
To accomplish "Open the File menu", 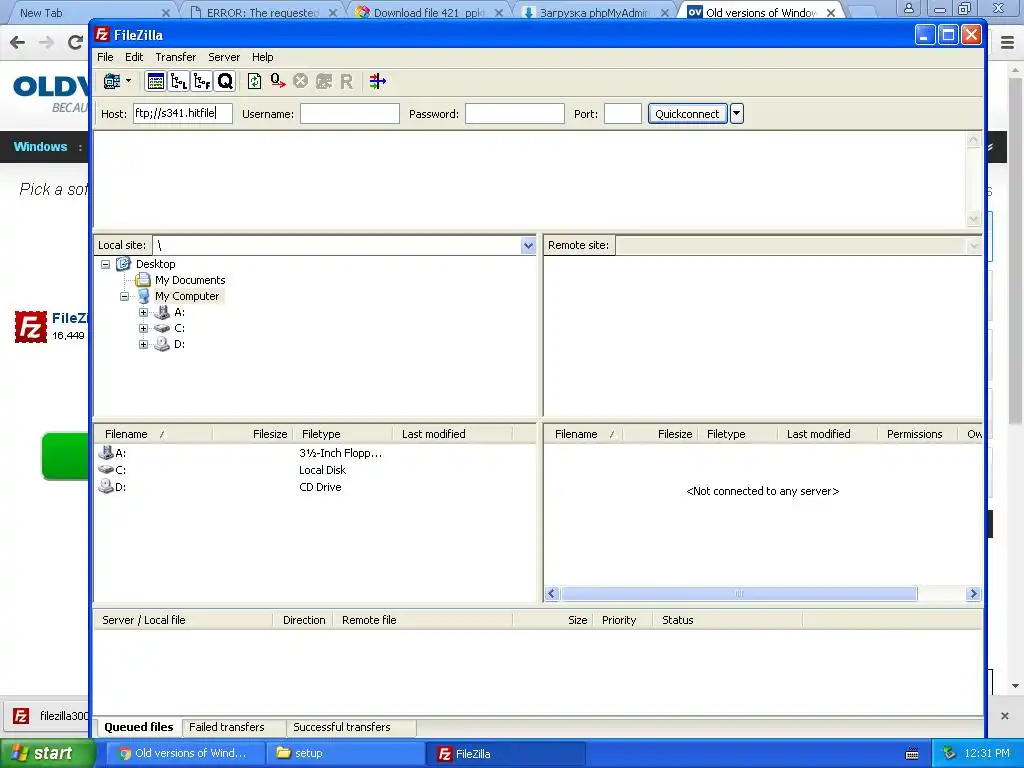I will click(105, 57).
